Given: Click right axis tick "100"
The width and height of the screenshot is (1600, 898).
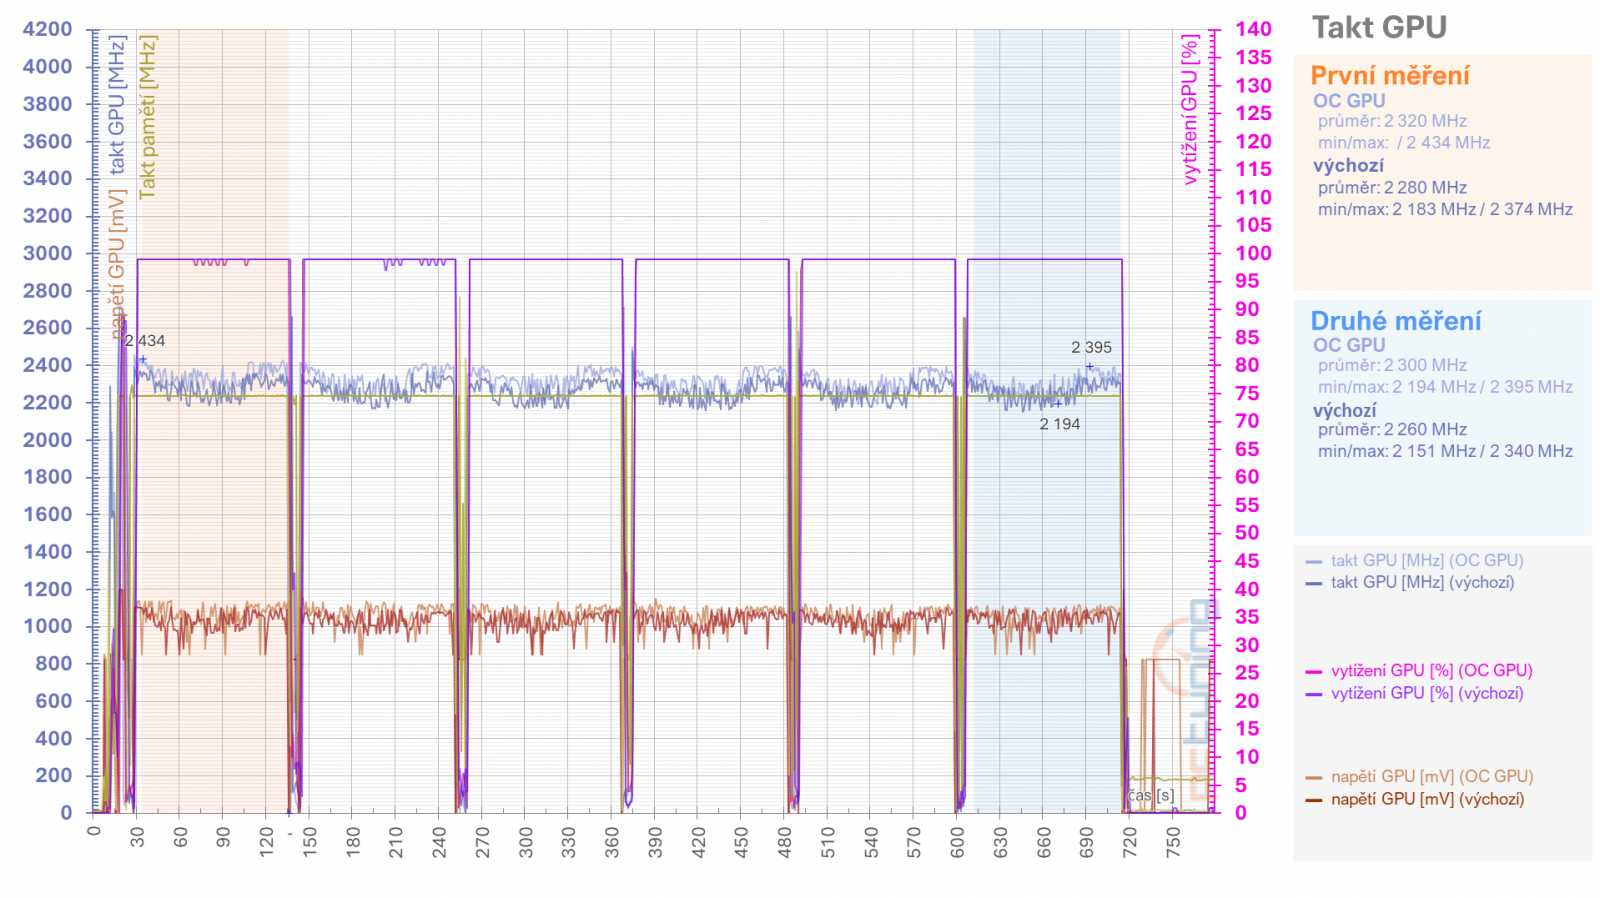Looking at the screenshot, I should tap(1253, 254).
